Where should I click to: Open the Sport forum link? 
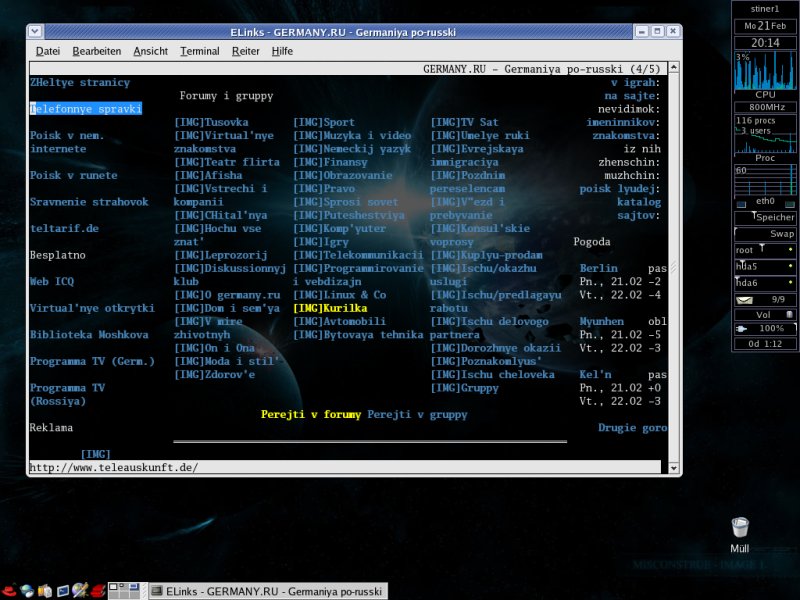(324, 122)
